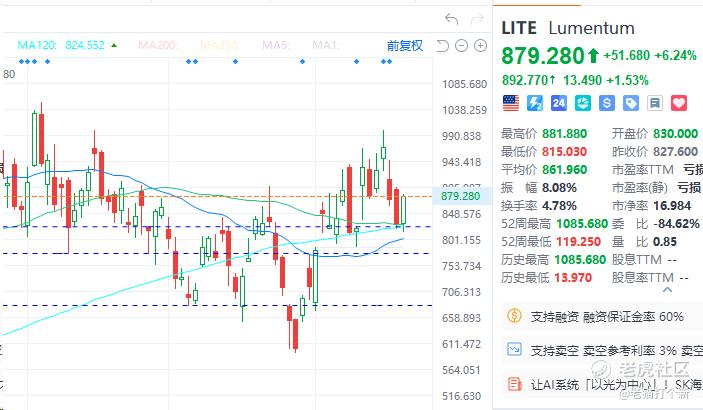Screen dimensions: 703x410
Task: Reset chart view with the curved arrow icon
Action: (x=443, y=46)
